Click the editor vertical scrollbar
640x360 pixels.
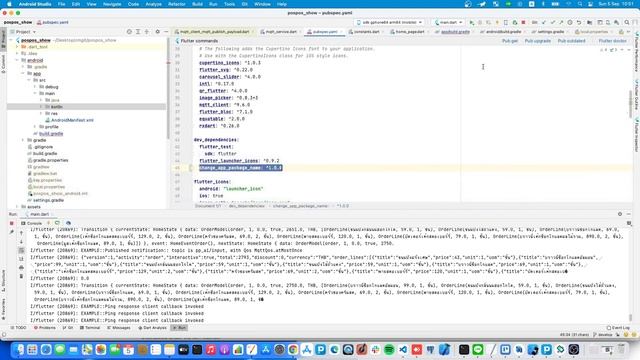[x=631, y=104]
